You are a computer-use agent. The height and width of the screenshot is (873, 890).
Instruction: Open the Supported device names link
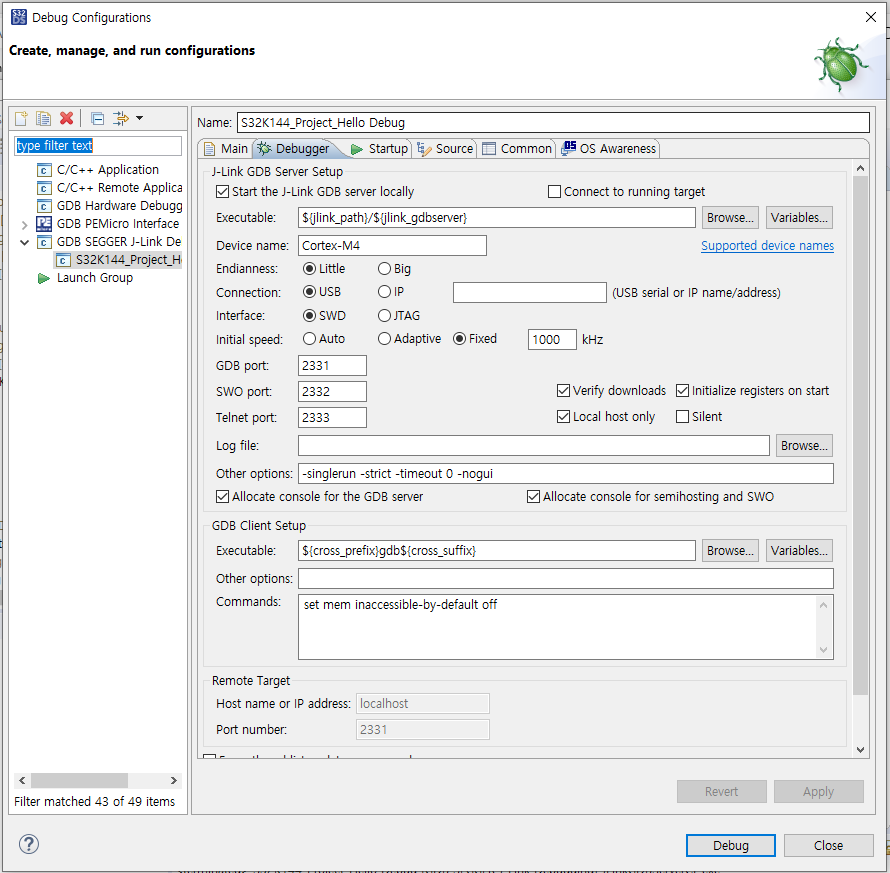[x=767, y=245]
